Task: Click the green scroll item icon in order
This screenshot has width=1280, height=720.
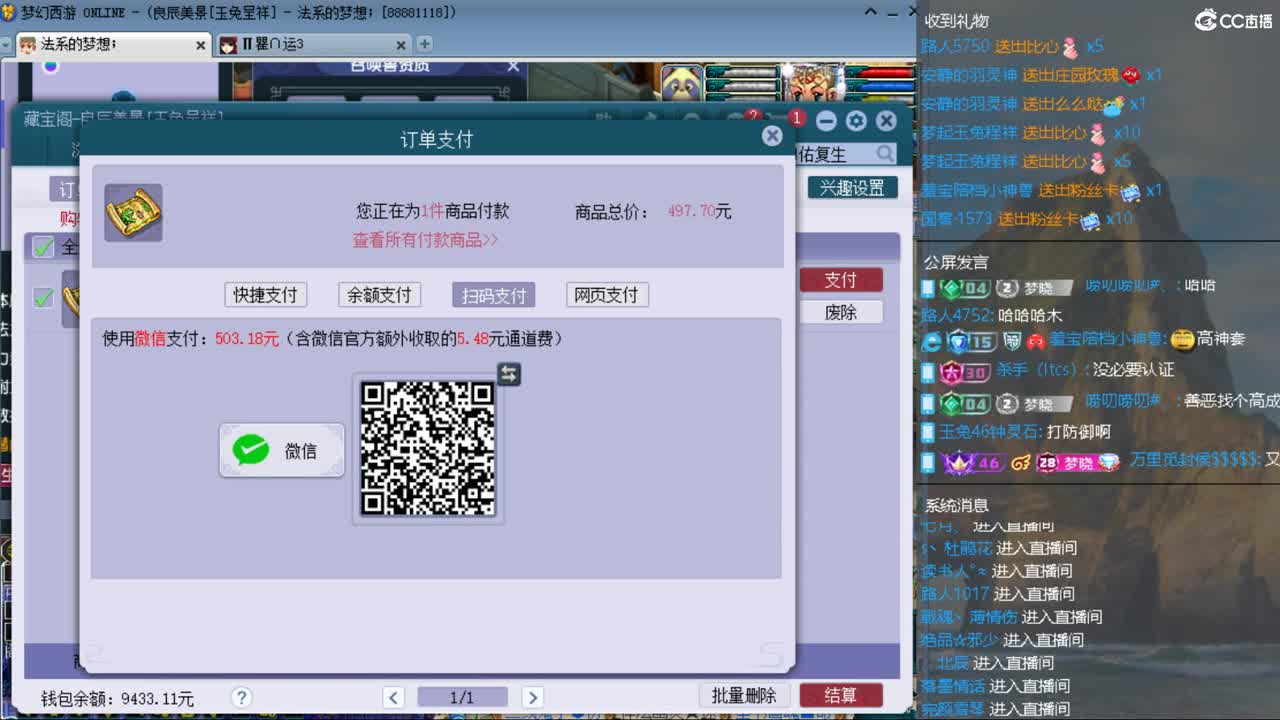Action: pos(133,212)
